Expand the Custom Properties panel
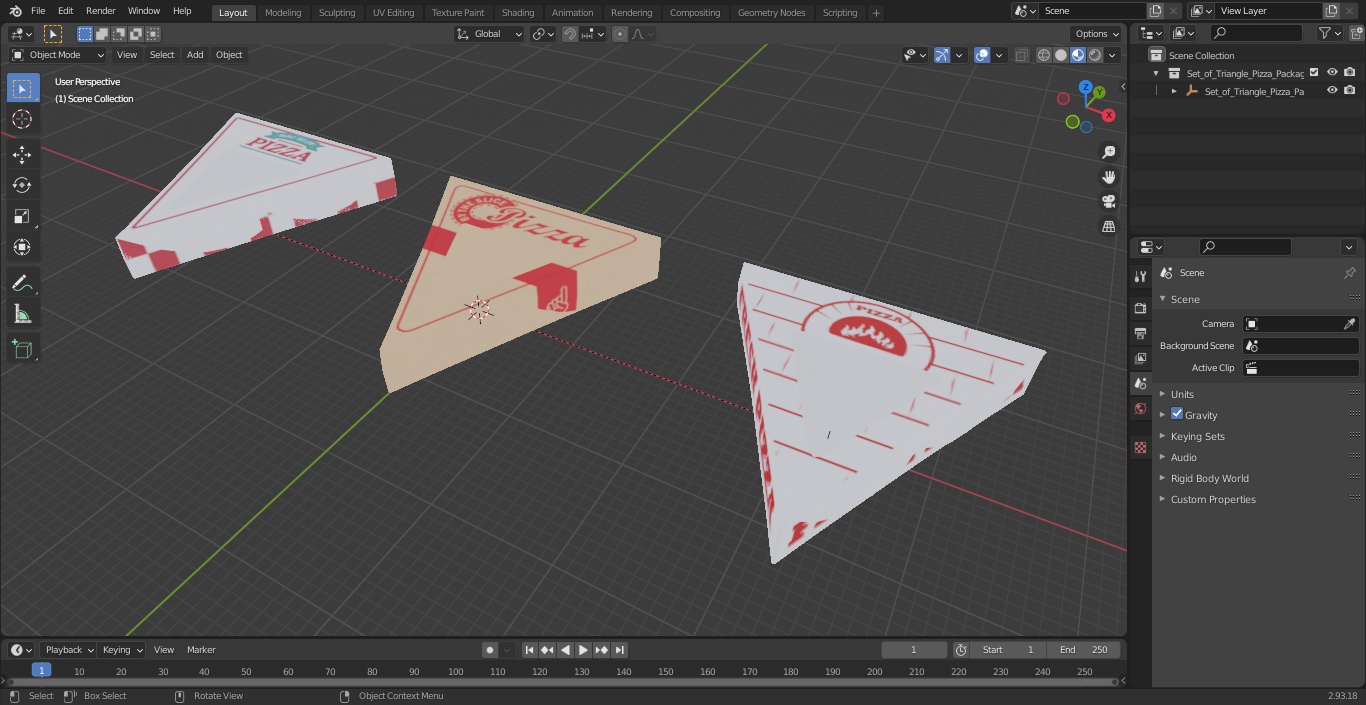 coord(1212,499)
